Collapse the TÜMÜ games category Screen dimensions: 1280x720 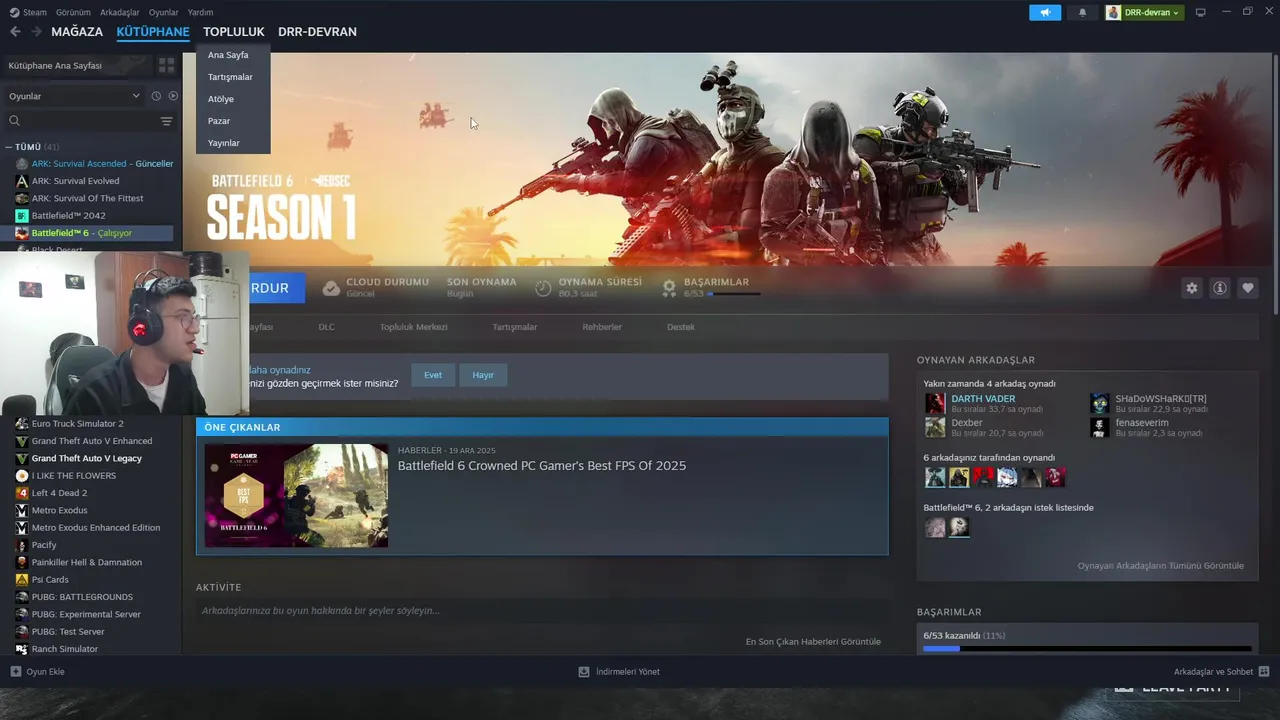pyautogui.click(x=9, y=147)
